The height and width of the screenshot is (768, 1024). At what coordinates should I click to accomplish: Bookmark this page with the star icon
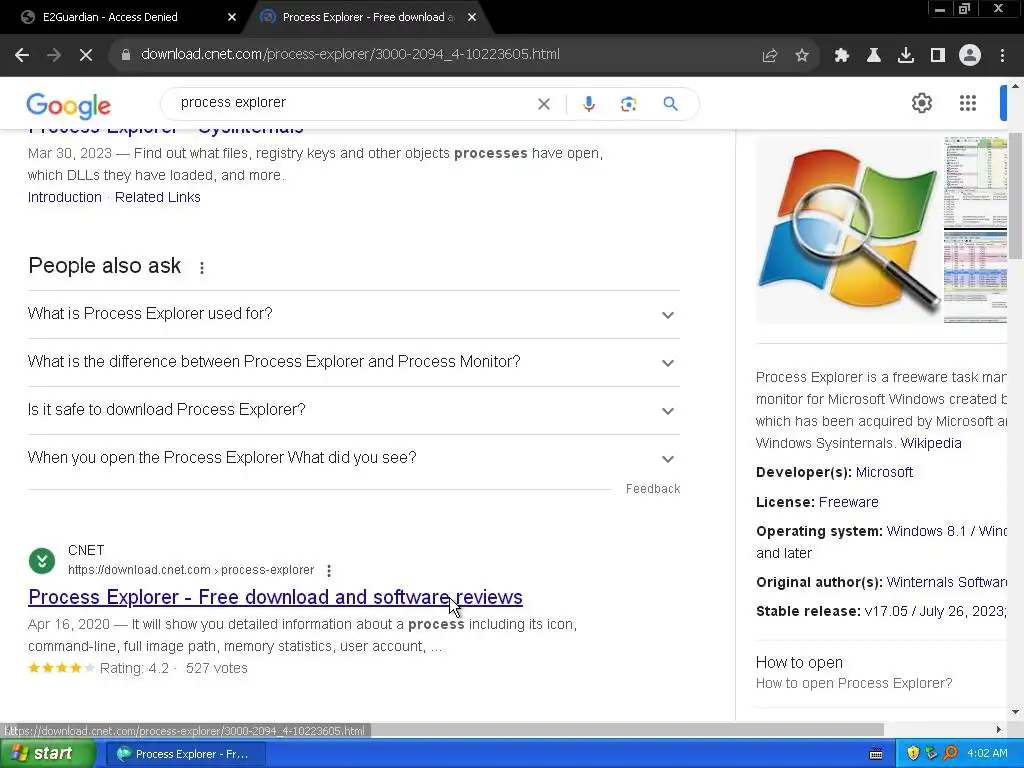(x=801, y=56)
